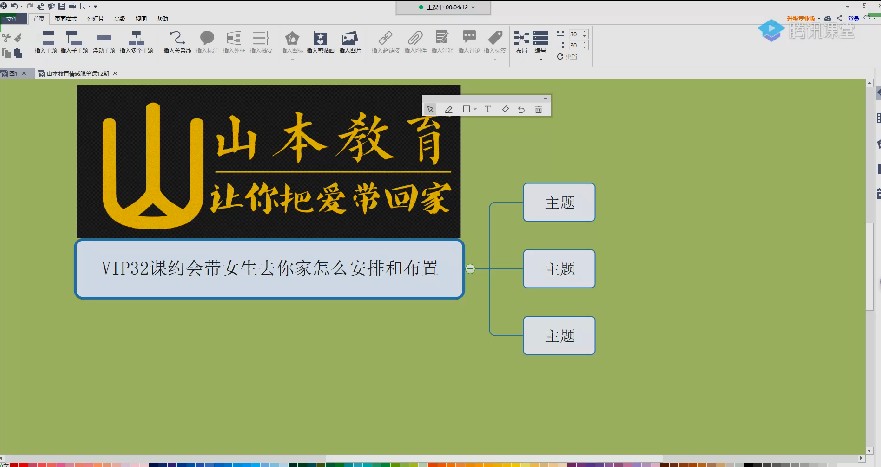Insert a subtopic using the ribbon icon

point(74,42)
